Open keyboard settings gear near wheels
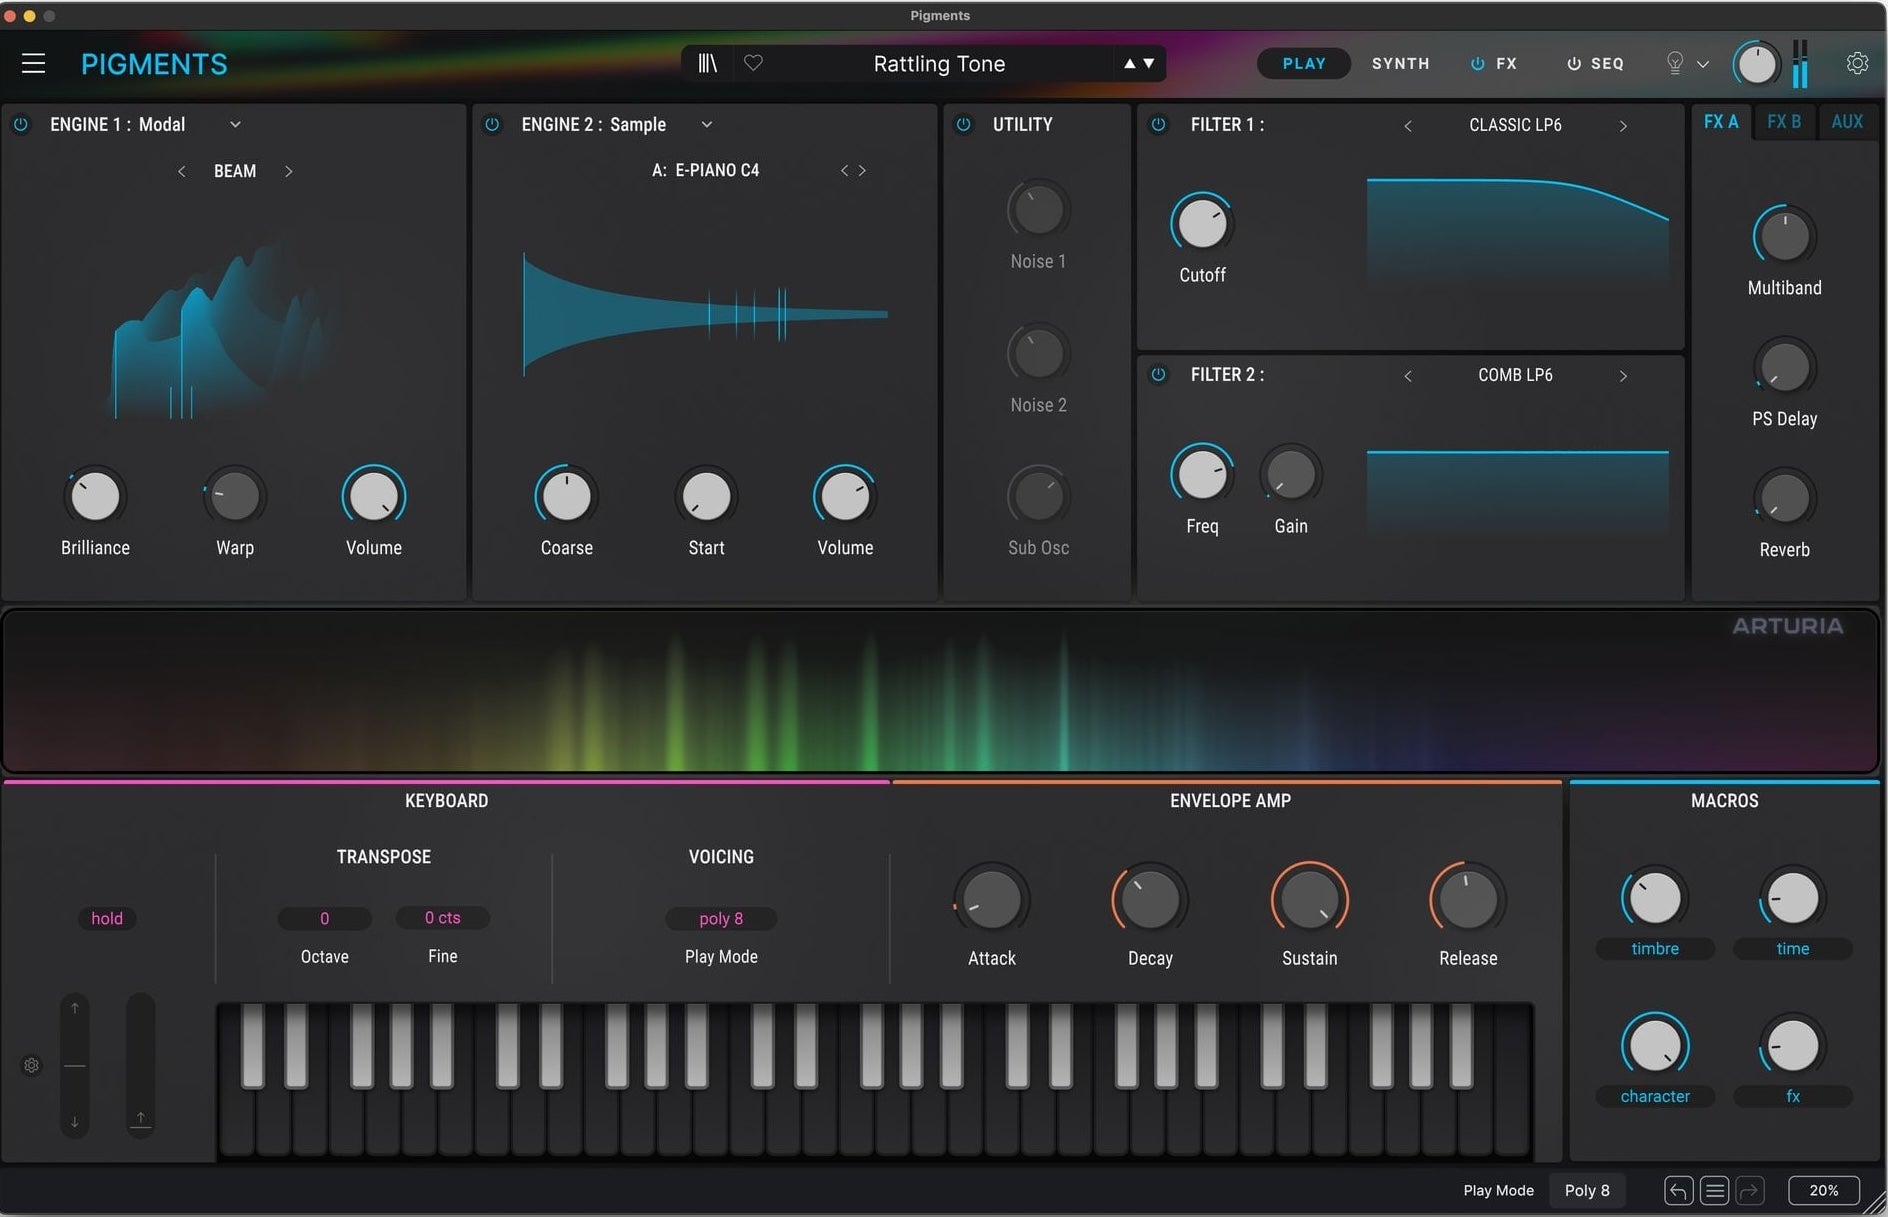 [31, 1065]
